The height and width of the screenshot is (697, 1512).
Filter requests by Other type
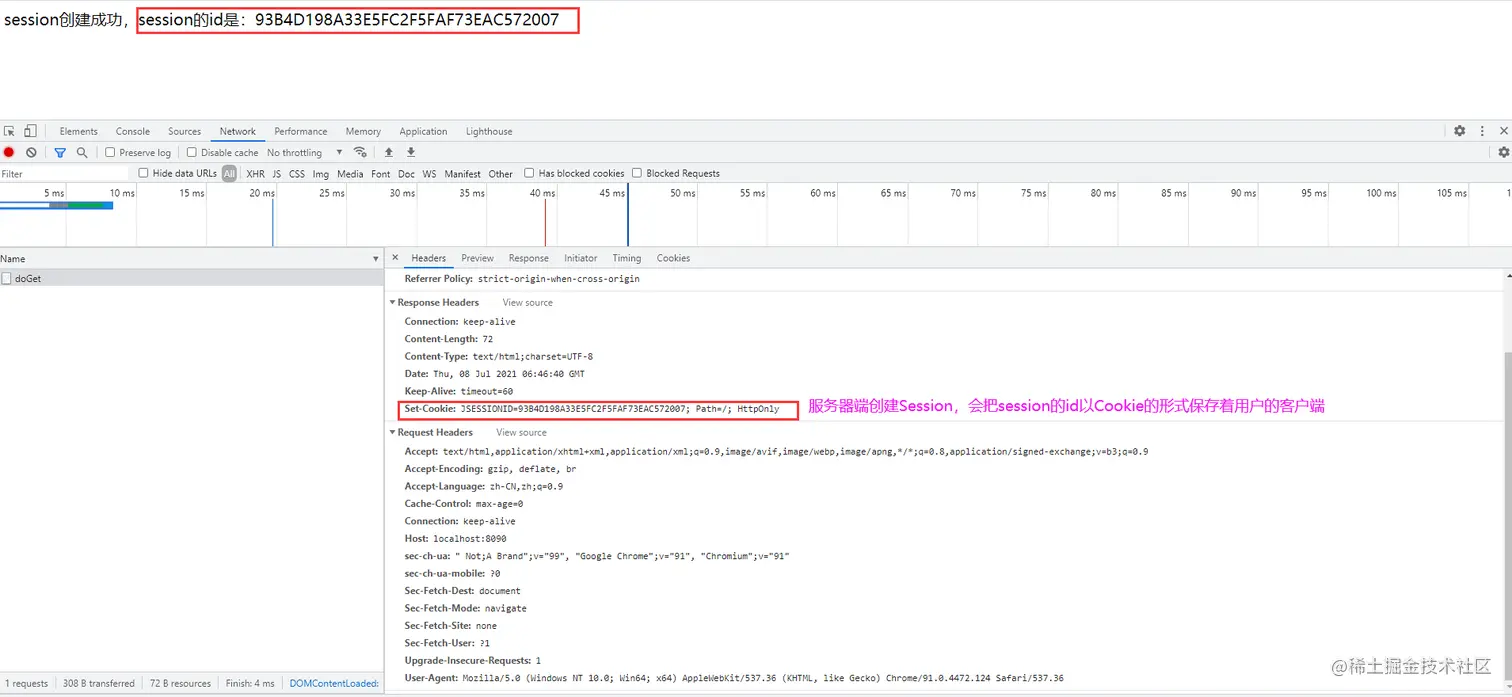tap(501, 173)
